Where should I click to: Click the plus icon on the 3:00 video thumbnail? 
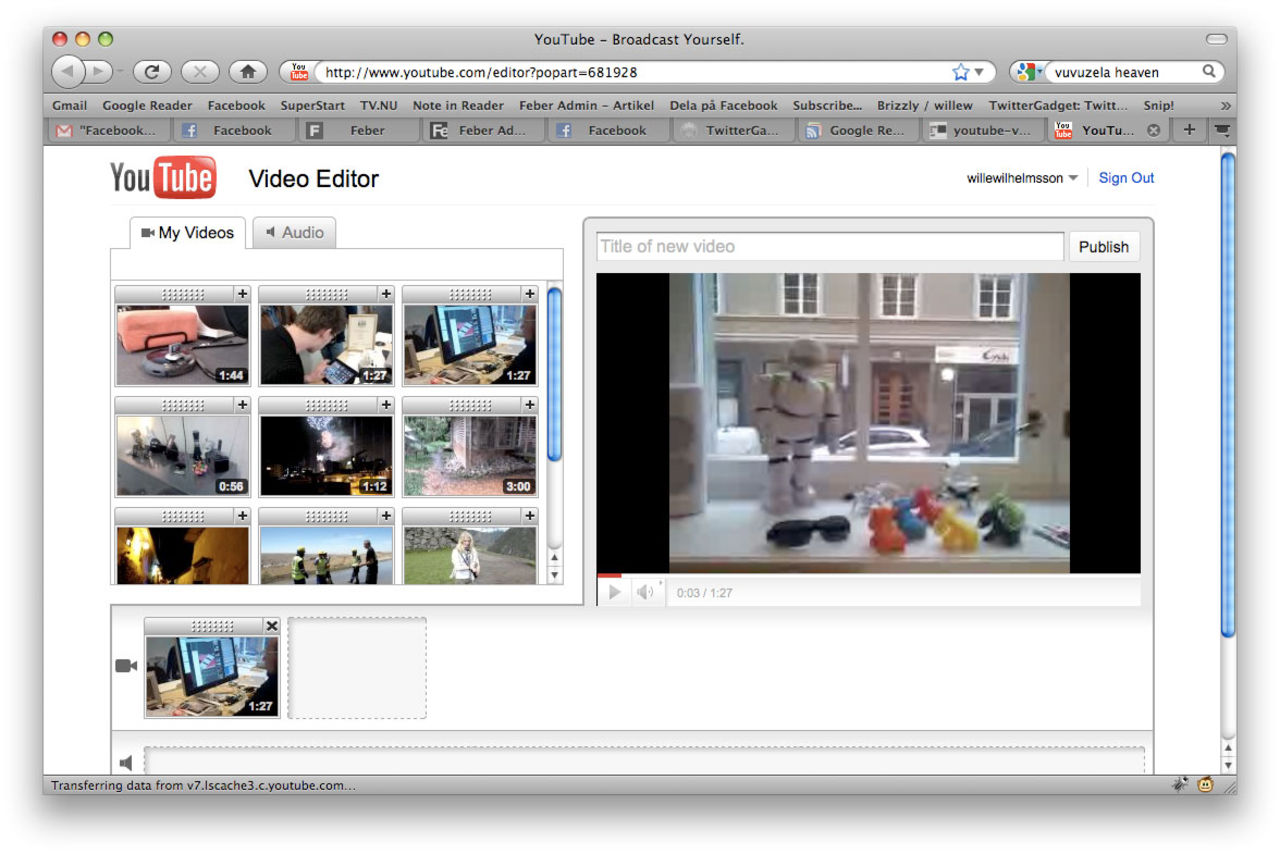(x=529, y=404)
